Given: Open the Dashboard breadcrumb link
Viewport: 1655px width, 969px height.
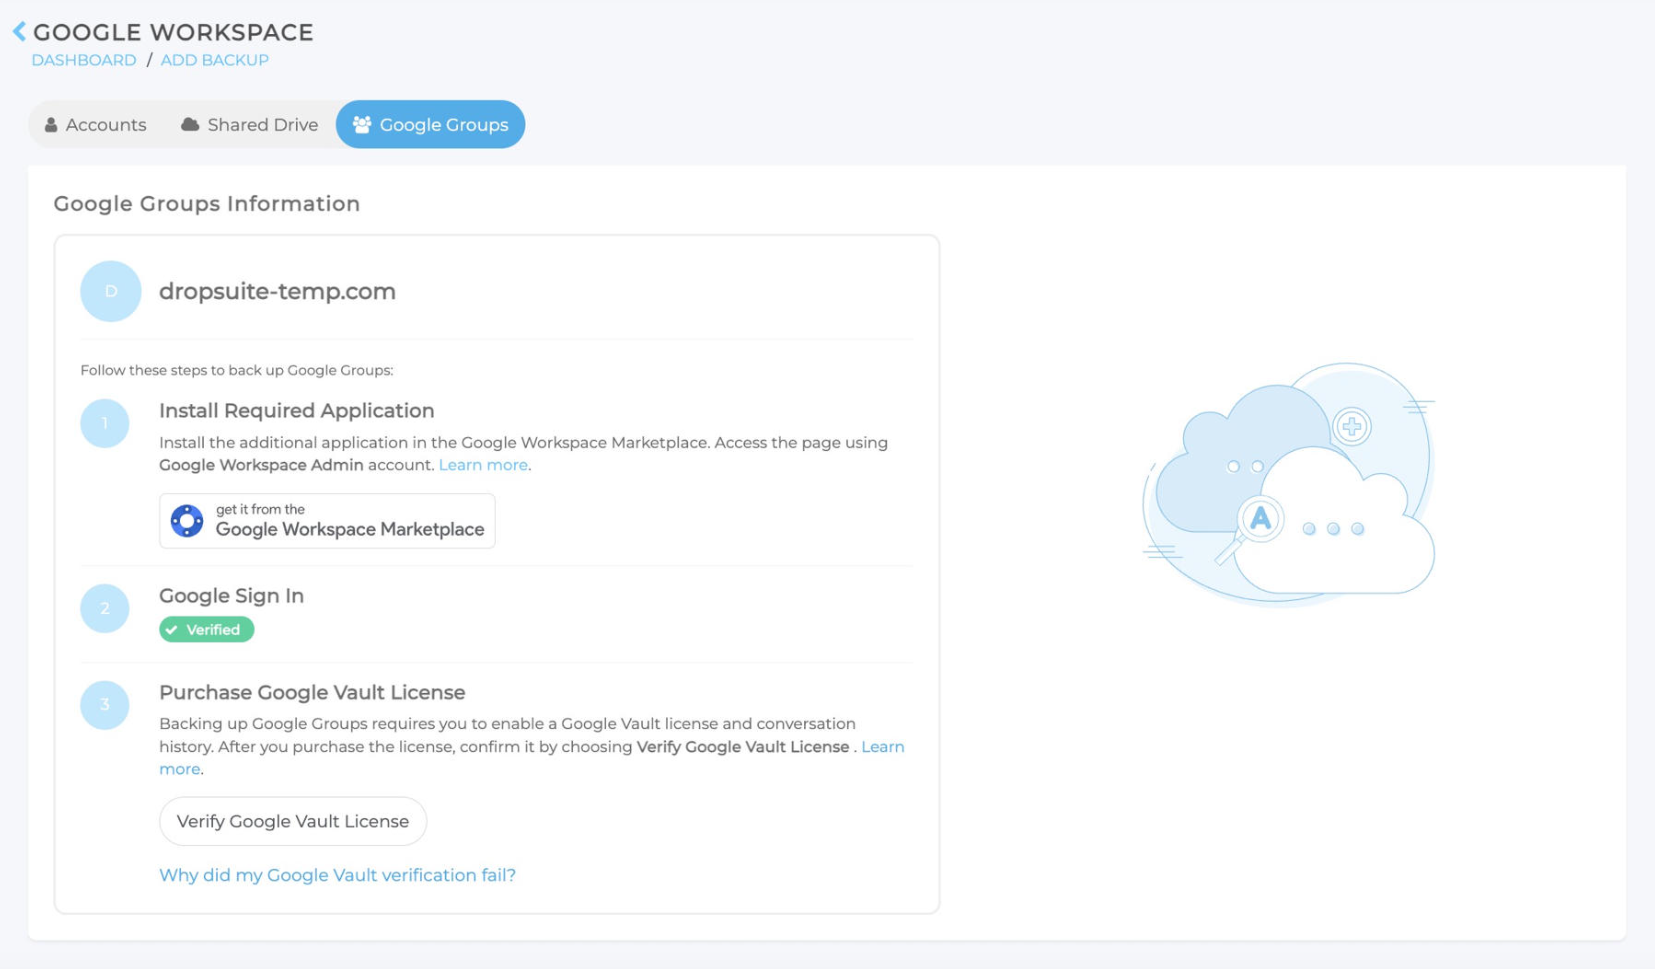Looking at the screenshot, I should click(x=84, y=60).
